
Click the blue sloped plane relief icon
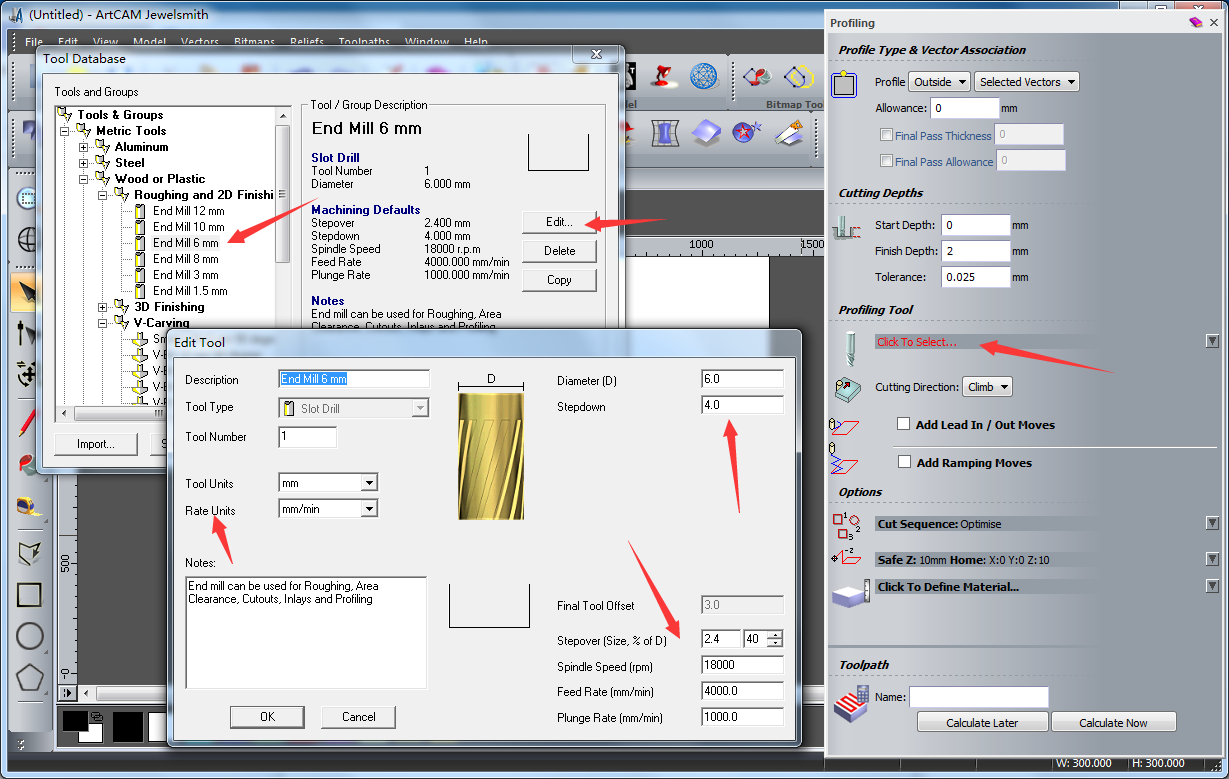point(705,131)
